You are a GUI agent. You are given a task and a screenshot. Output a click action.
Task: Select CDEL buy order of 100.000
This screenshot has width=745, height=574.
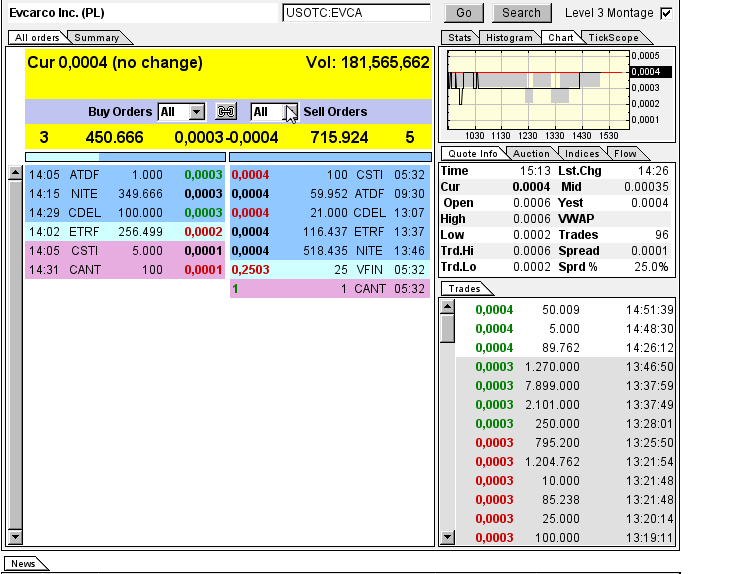[x=125, y=213]
